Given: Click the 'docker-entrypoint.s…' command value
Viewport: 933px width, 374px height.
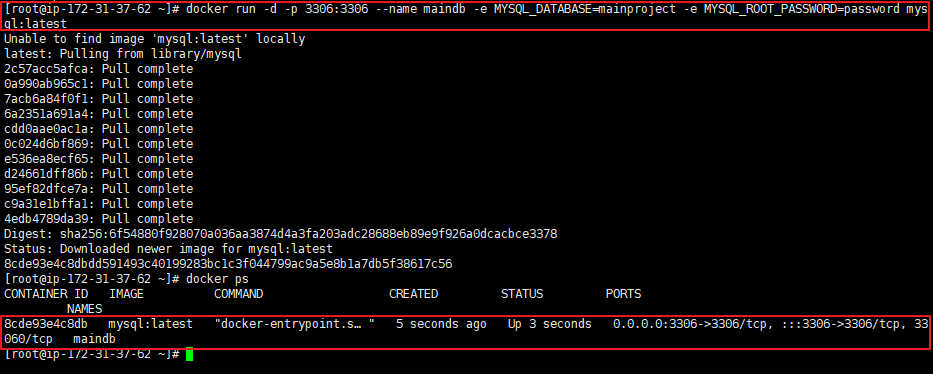Looking at the screenshot, I should click(295, 324).
